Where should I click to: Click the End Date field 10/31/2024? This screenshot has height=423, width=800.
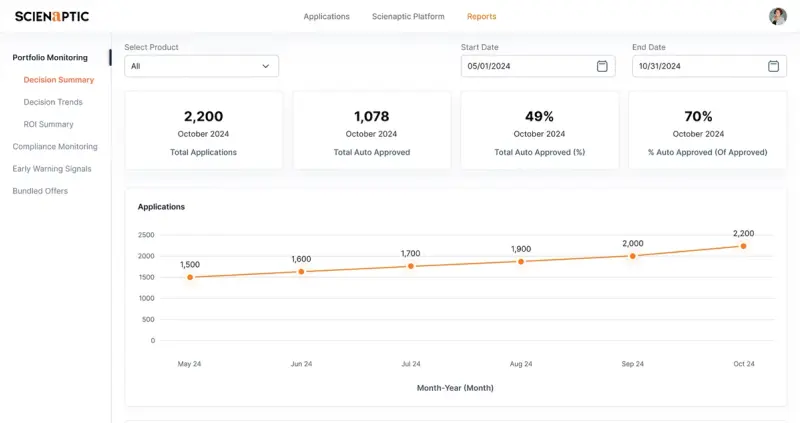(x=709, y=66)
